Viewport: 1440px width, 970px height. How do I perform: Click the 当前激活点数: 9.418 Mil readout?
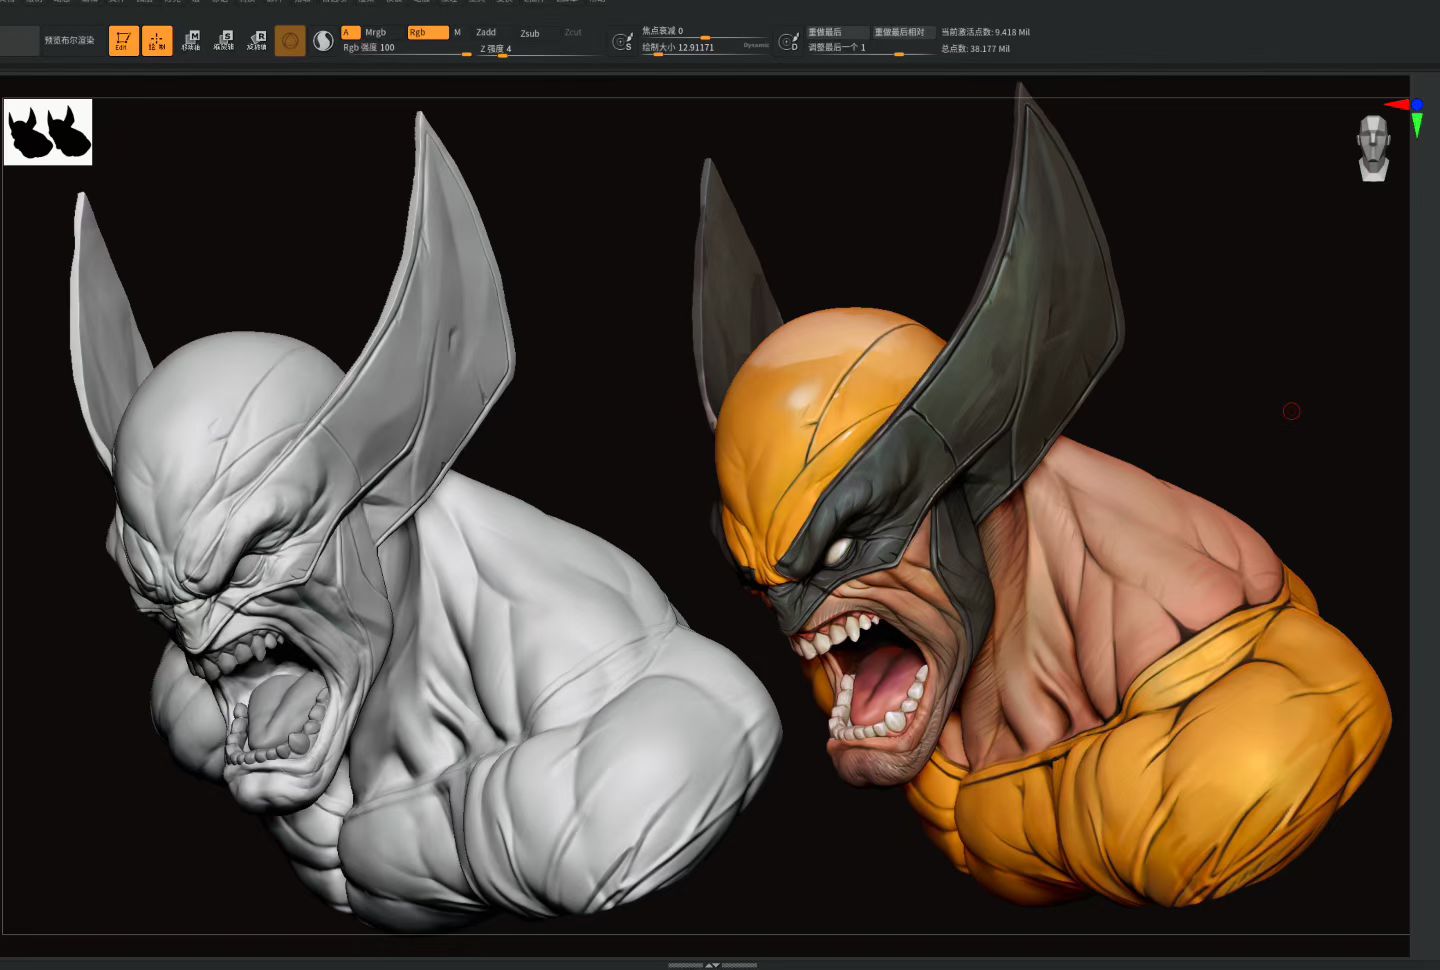[985, 32]
